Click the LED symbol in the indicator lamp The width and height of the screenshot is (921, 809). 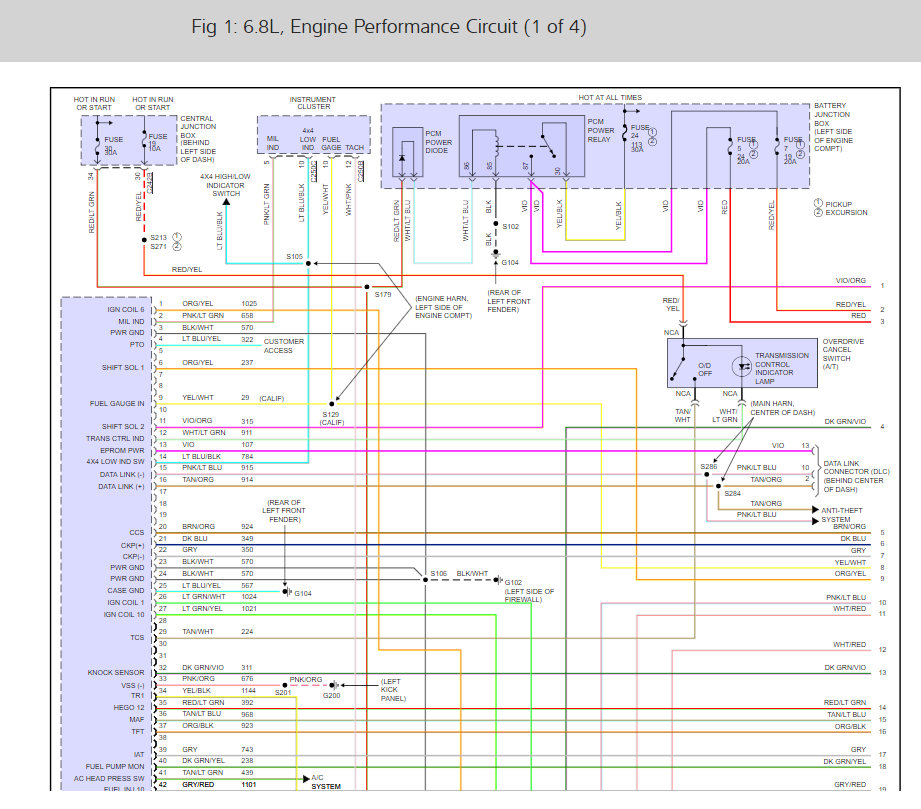point(742,367)
